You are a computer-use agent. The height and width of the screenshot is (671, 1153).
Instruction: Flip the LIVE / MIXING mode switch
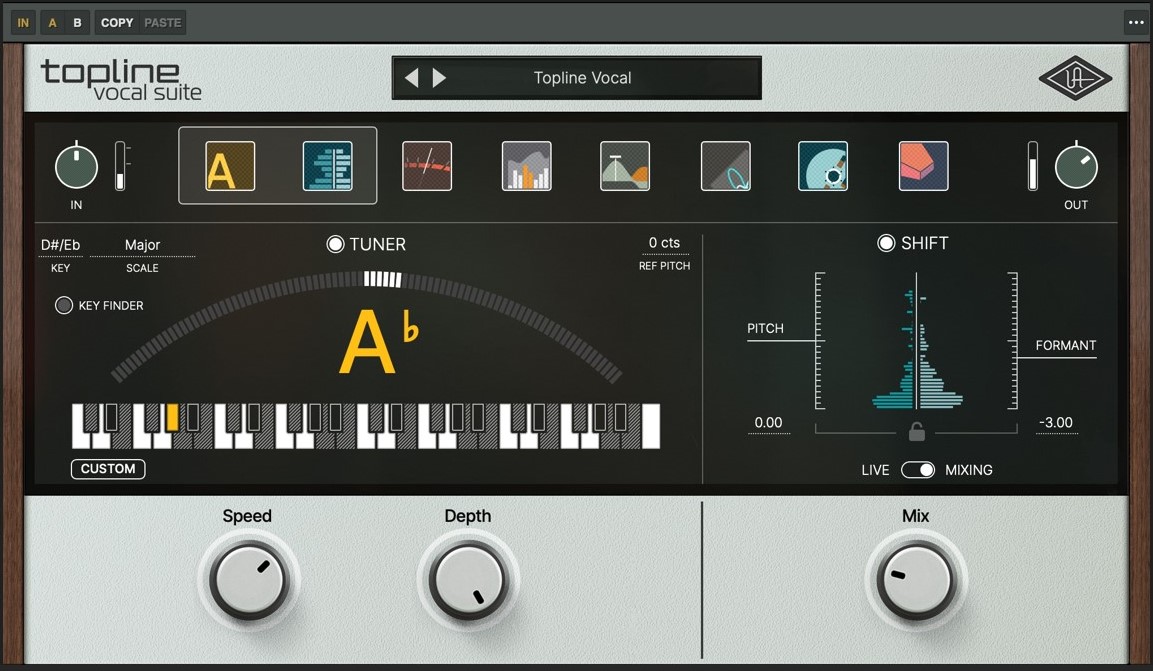pos(917,470)
